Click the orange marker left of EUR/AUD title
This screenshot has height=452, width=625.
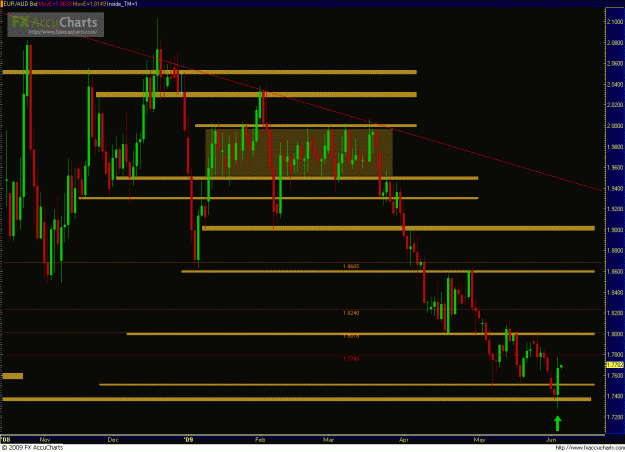click(x=1, y=4)
